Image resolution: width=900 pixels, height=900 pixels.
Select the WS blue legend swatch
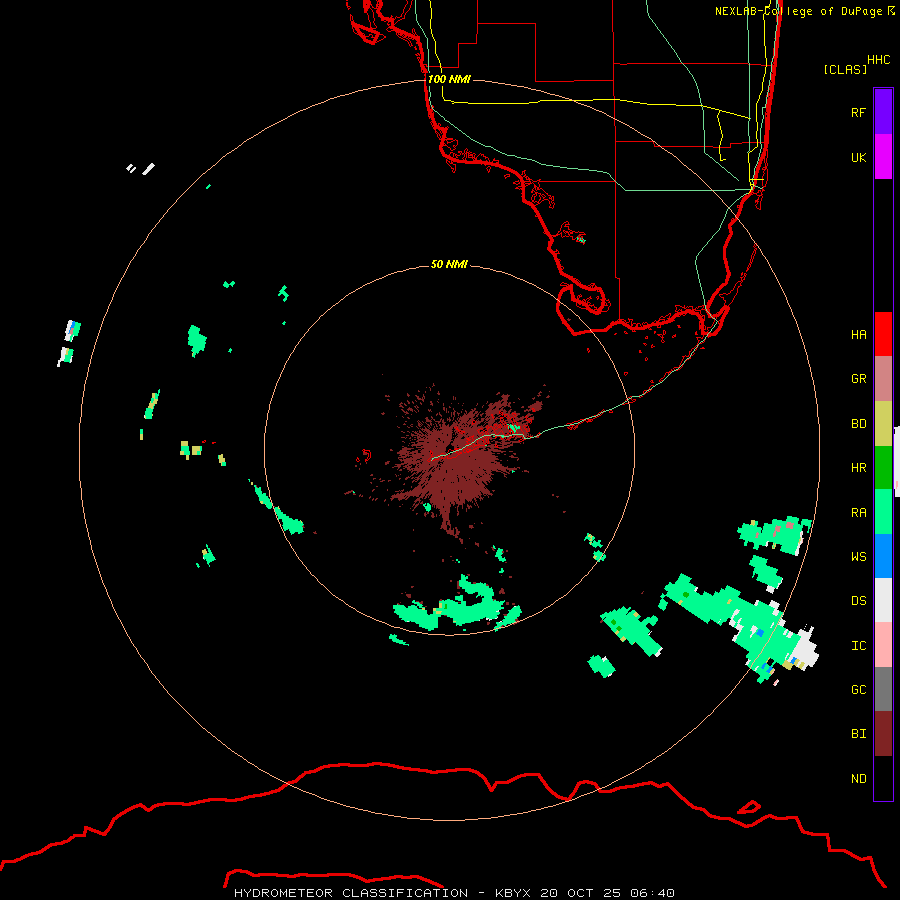[883, 556]
